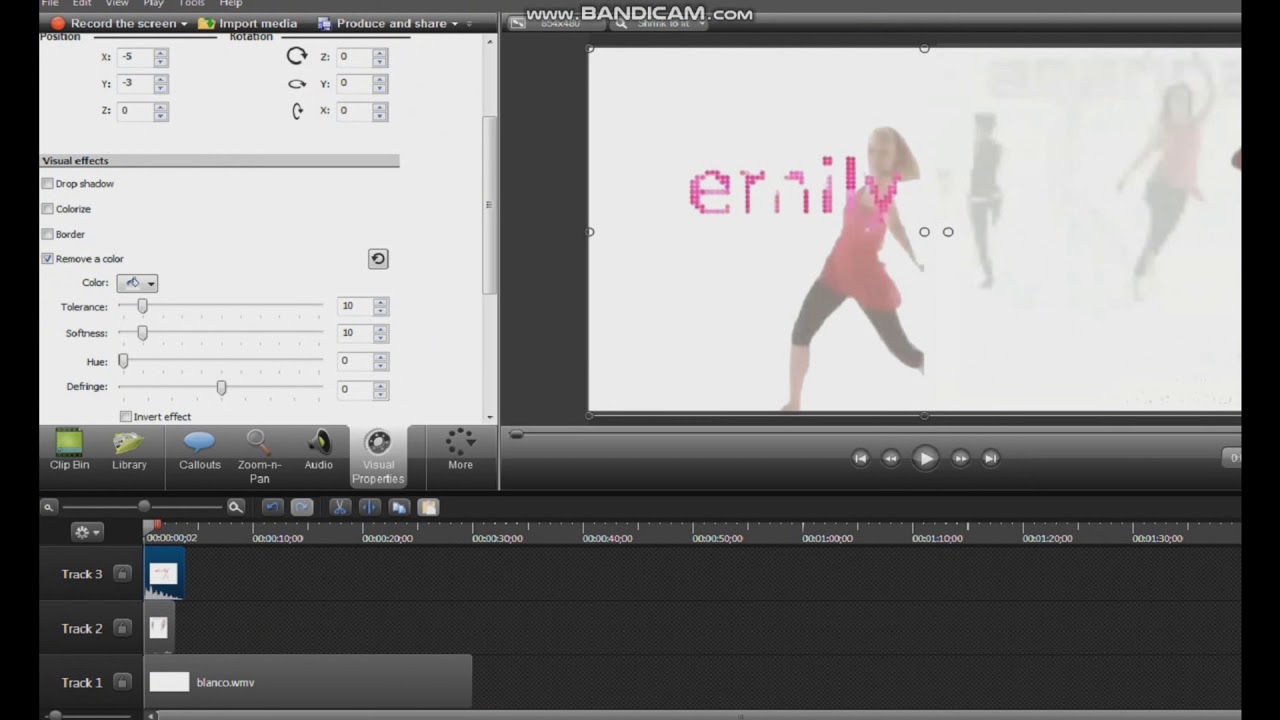
Task: Turn on the Border checkbox
Action: (47, 234)
